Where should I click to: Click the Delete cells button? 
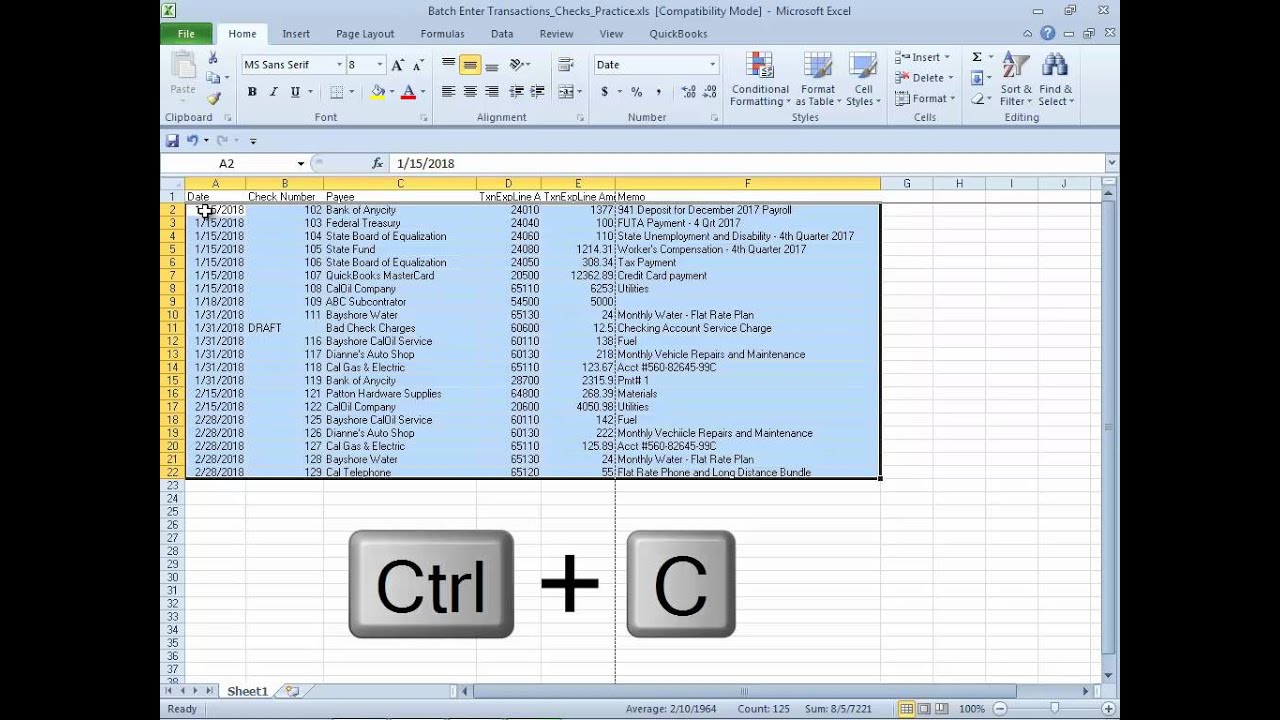coord(925,78)
